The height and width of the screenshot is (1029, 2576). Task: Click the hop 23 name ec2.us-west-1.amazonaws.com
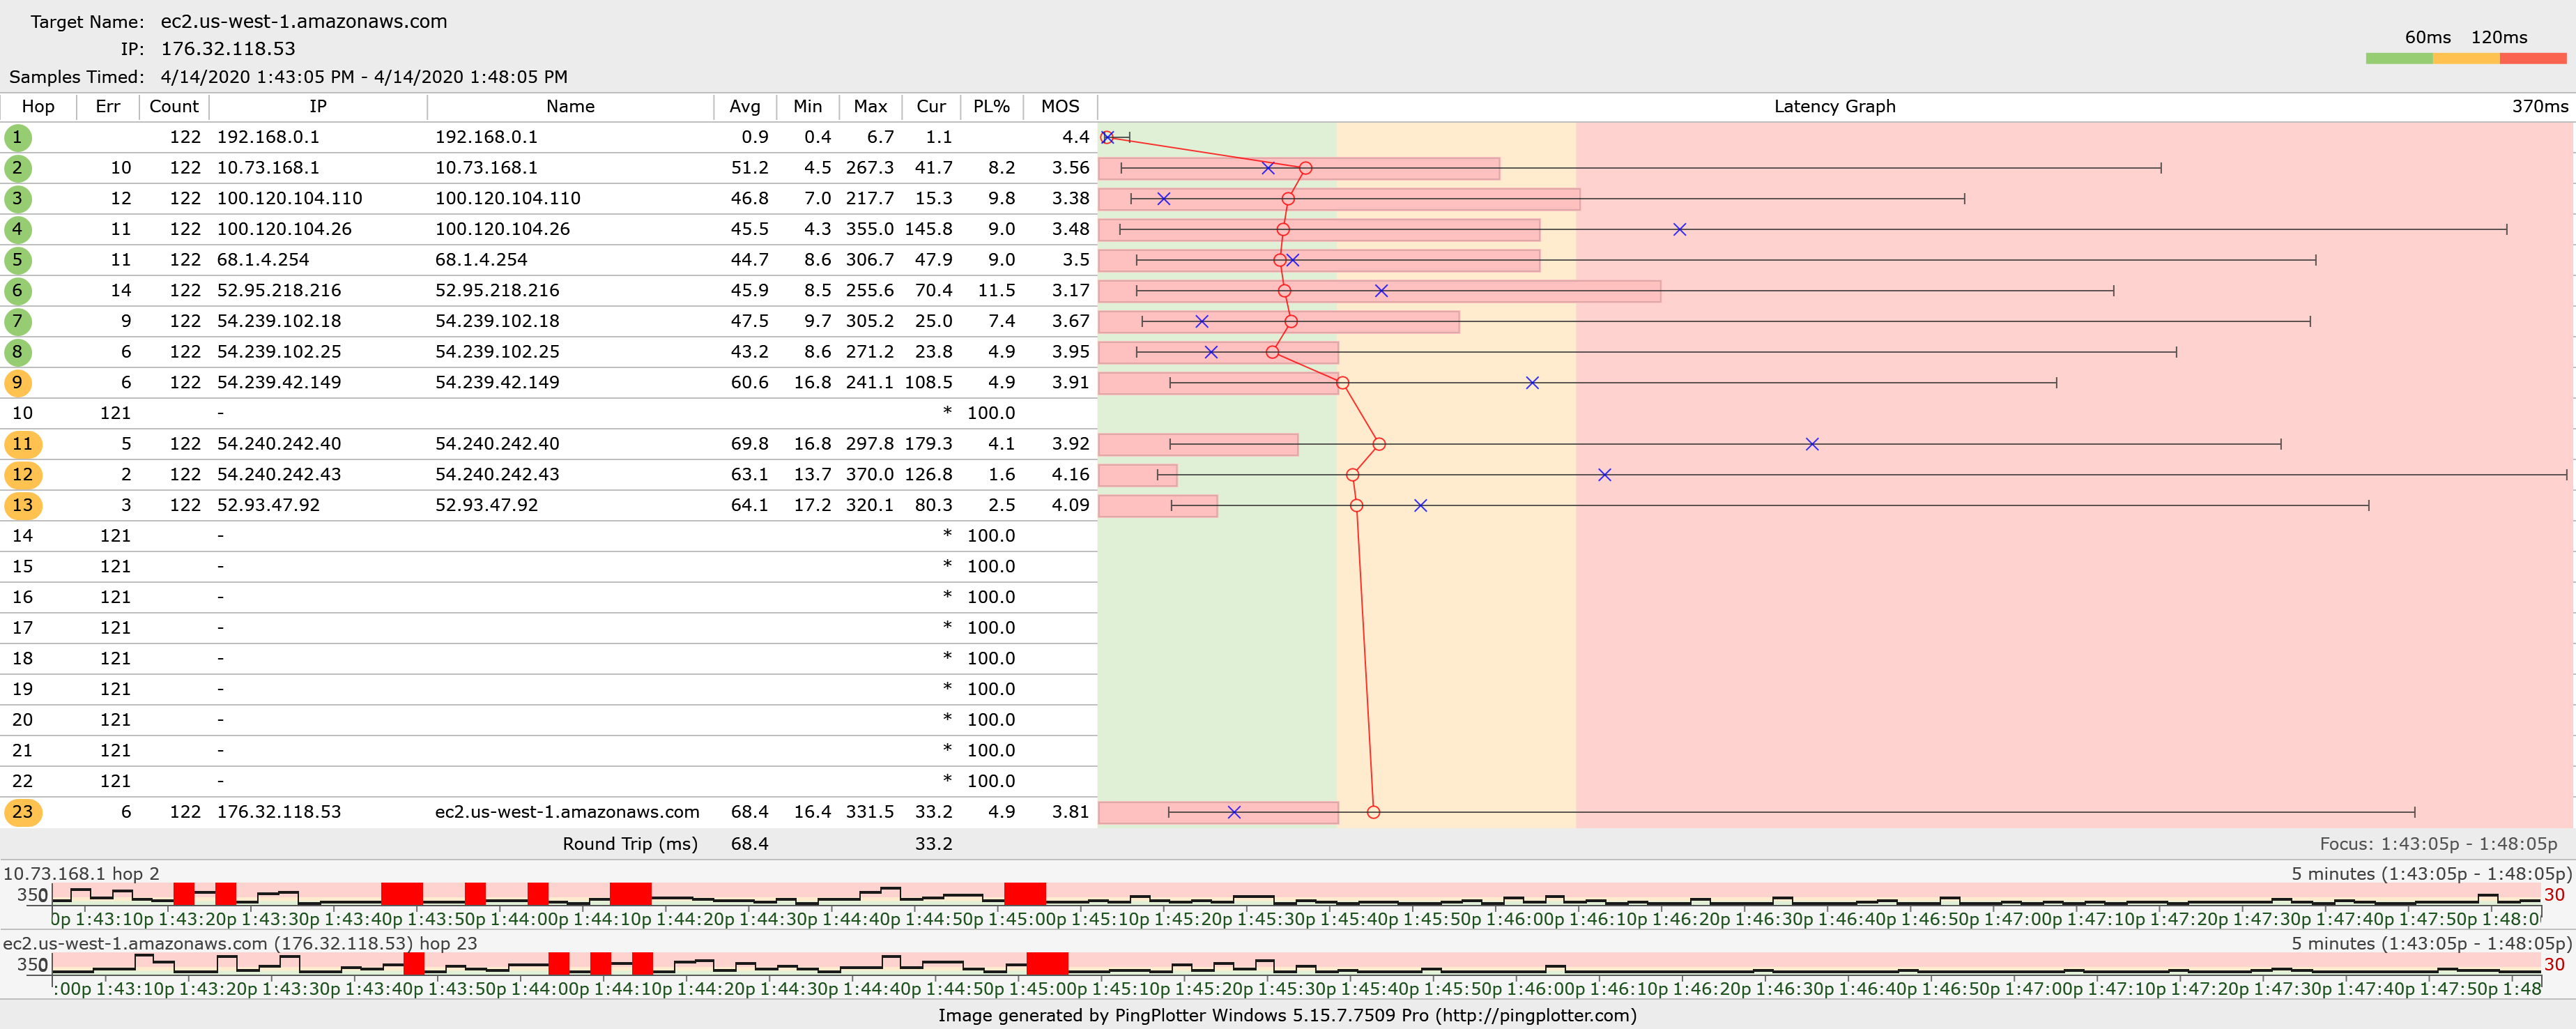(567, 812)
